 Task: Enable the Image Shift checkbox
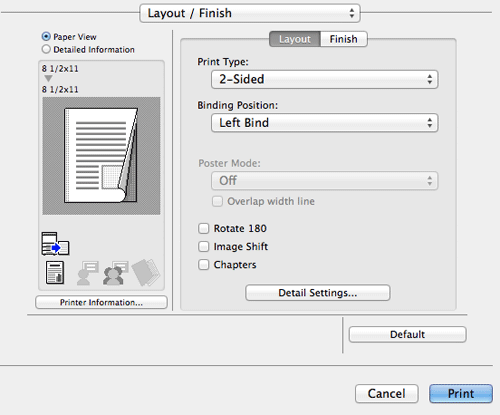click(x=203, y=246)
